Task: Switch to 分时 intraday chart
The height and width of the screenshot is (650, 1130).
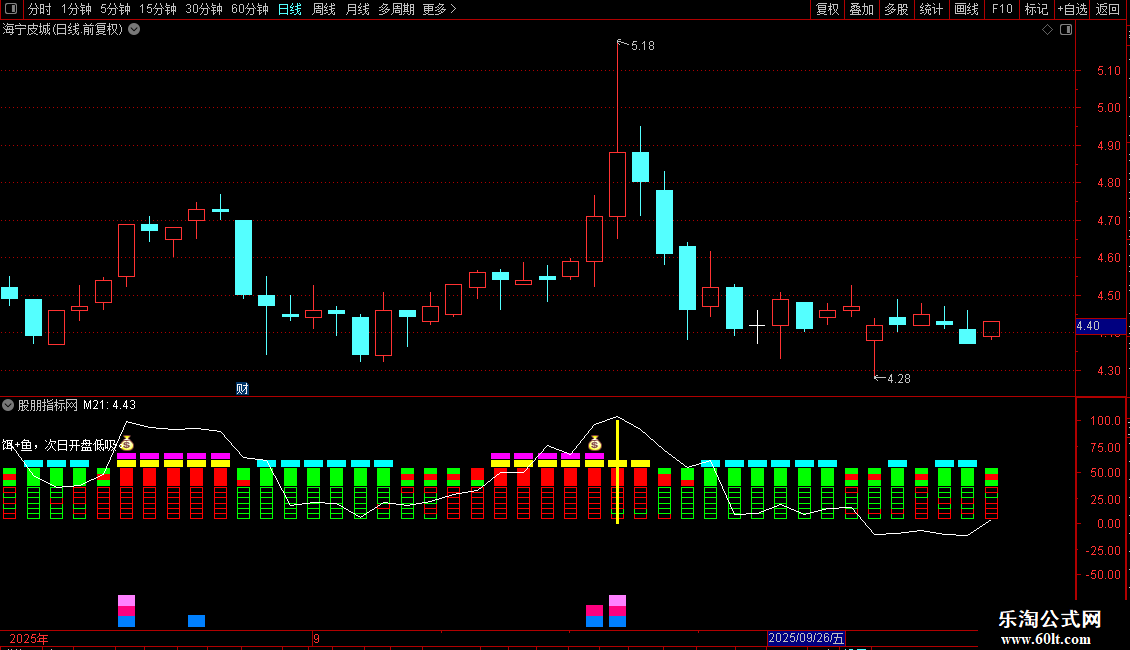Action: point(40,9)
